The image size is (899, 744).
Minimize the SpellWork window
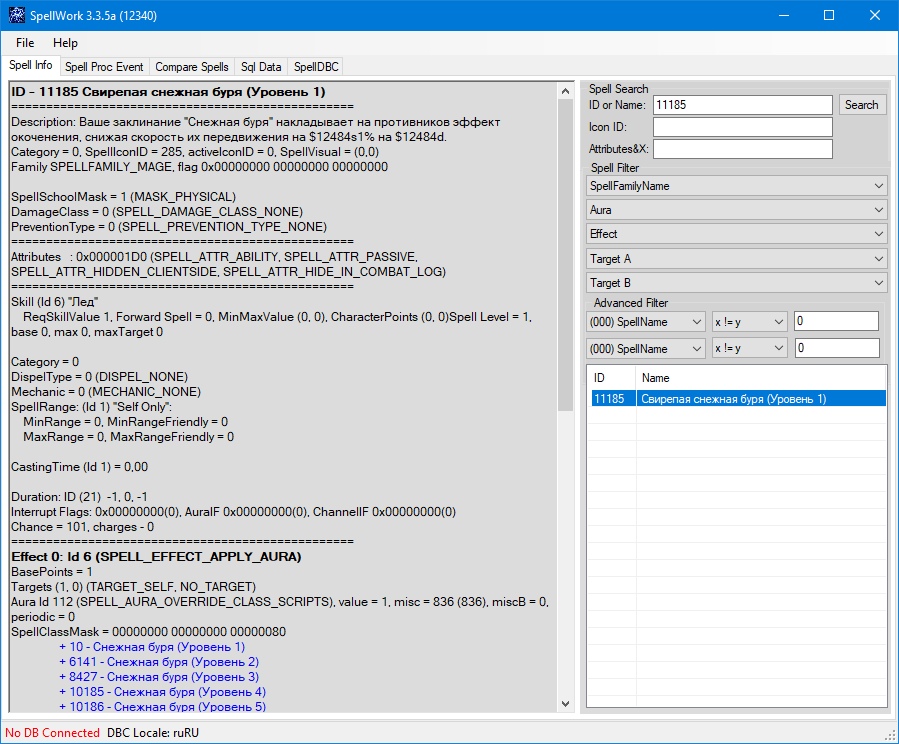tap(784, 15)
